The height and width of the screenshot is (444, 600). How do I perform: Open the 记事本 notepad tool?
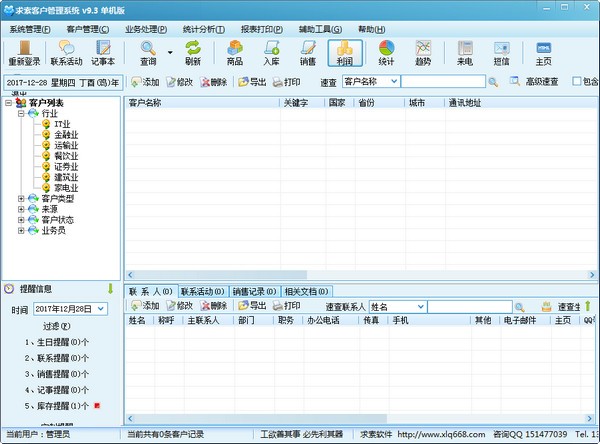click(x=104, y=52)
